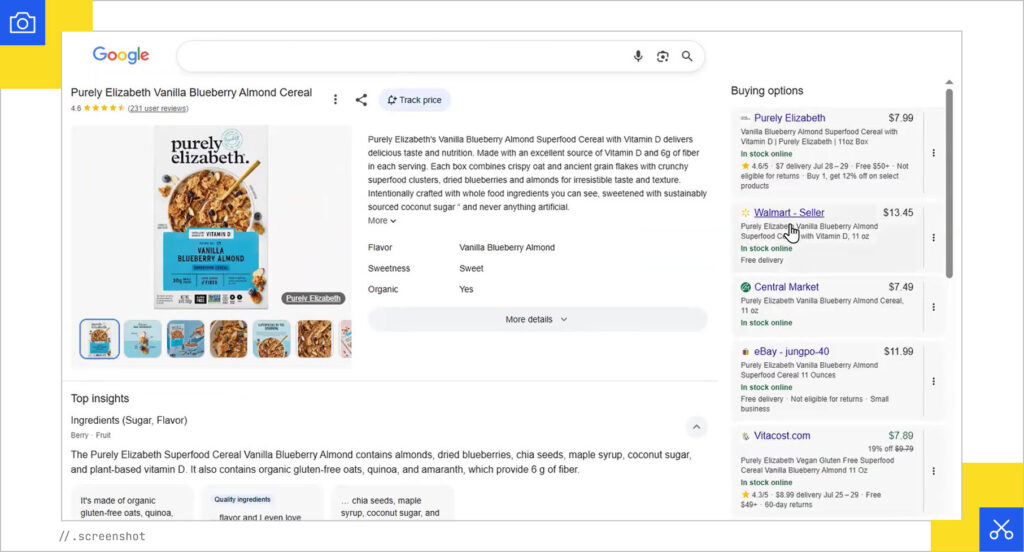Image resolution: width=1024 pixels, height=552 pixels.
Task: Open the Walmart - Seller link
Action: click(789, 213)
